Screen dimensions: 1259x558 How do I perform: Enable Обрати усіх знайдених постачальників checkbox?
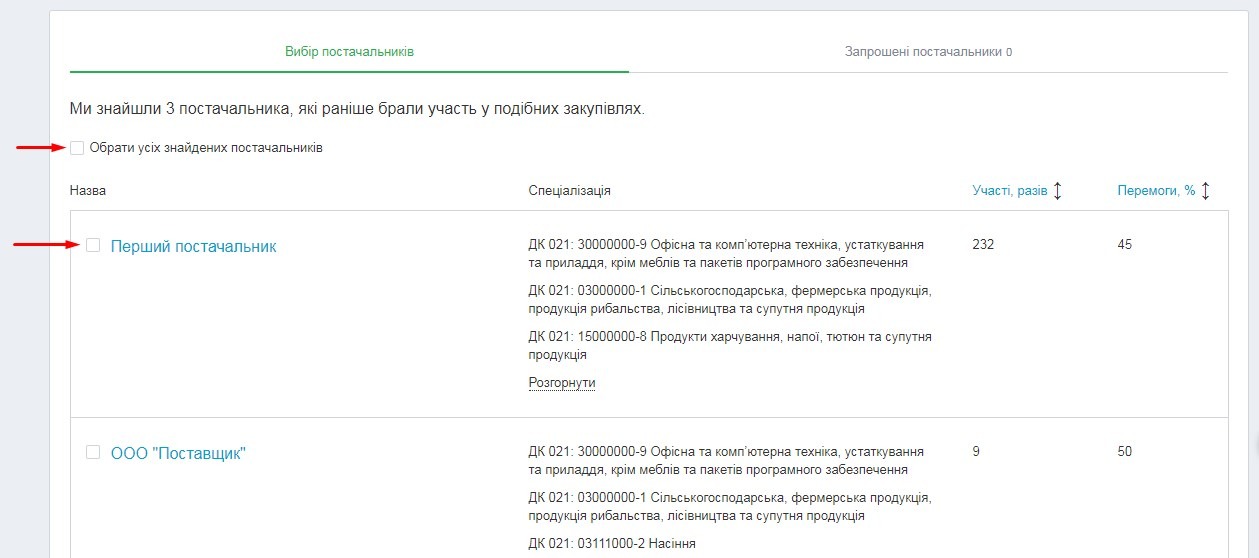(x=77, y=148)
